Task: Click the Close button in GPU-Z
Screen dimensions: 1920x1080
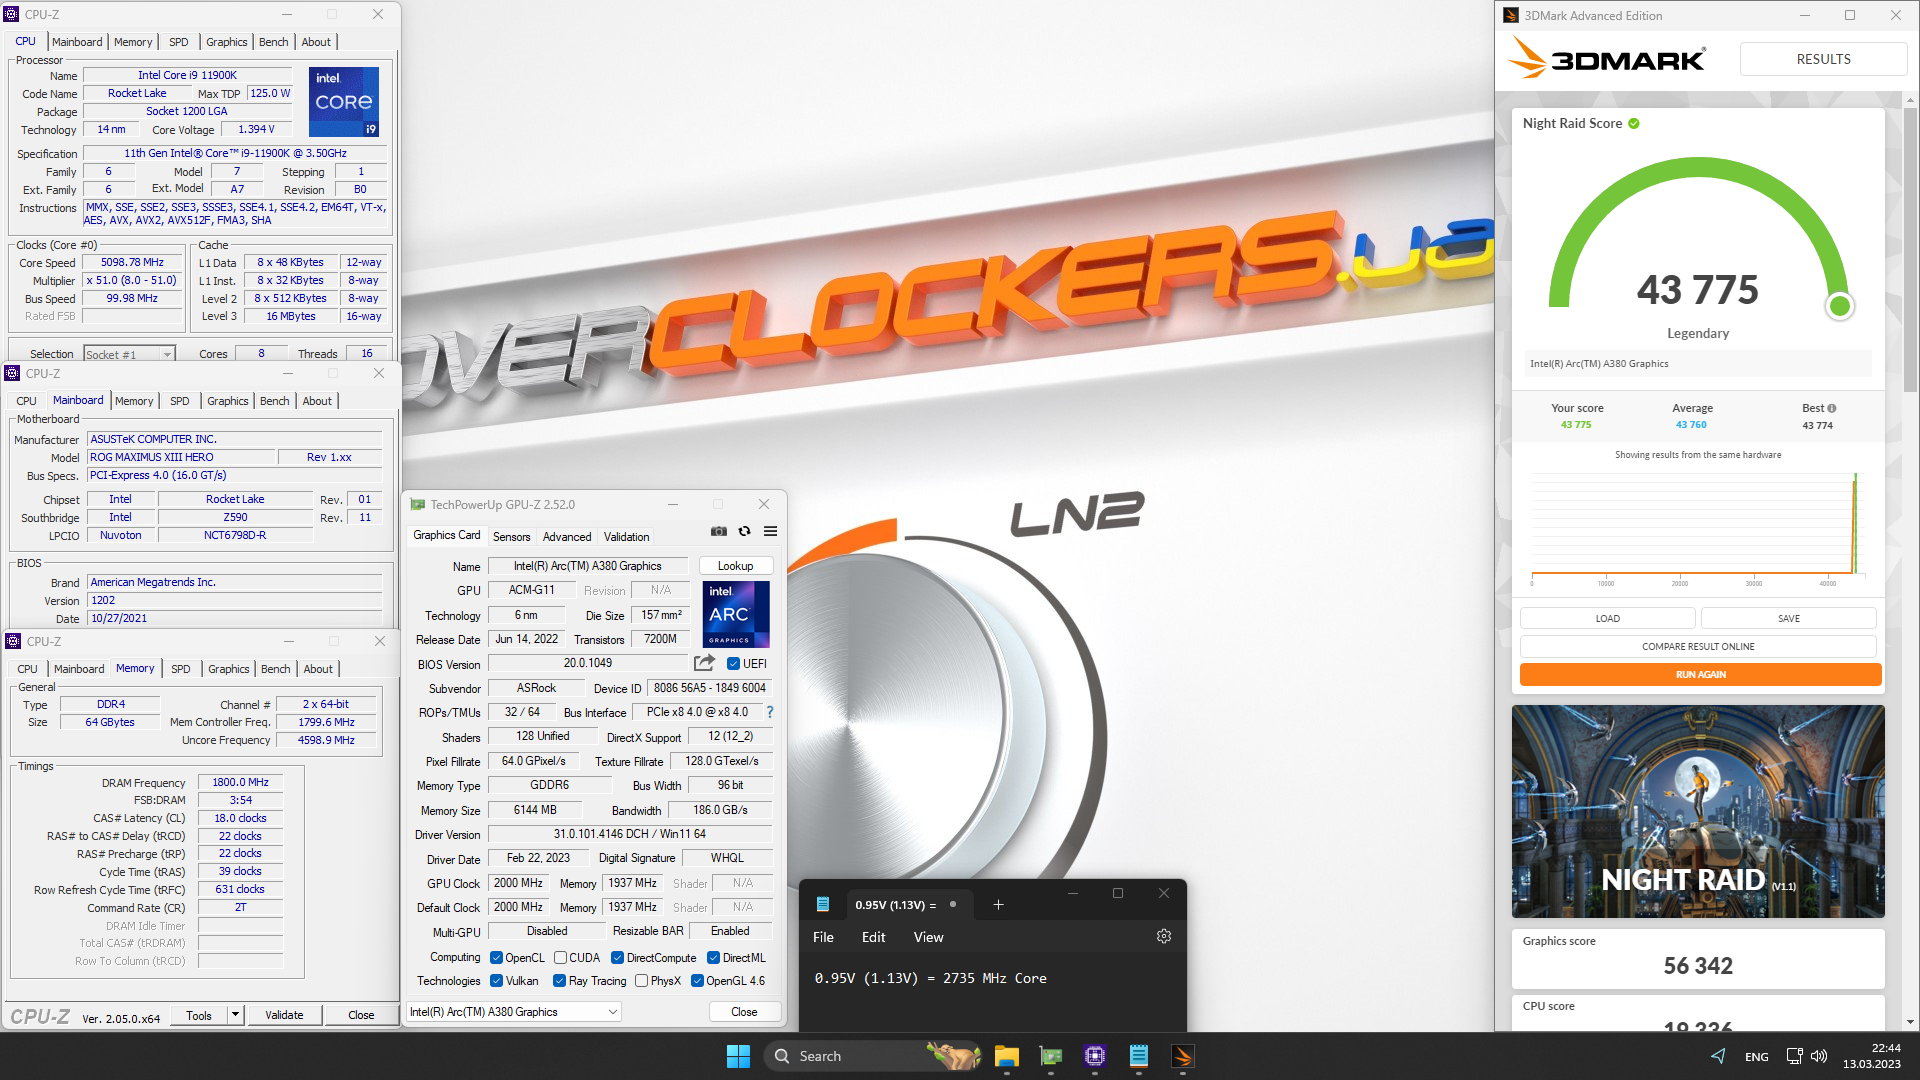Action: (x=744, y=1012)
